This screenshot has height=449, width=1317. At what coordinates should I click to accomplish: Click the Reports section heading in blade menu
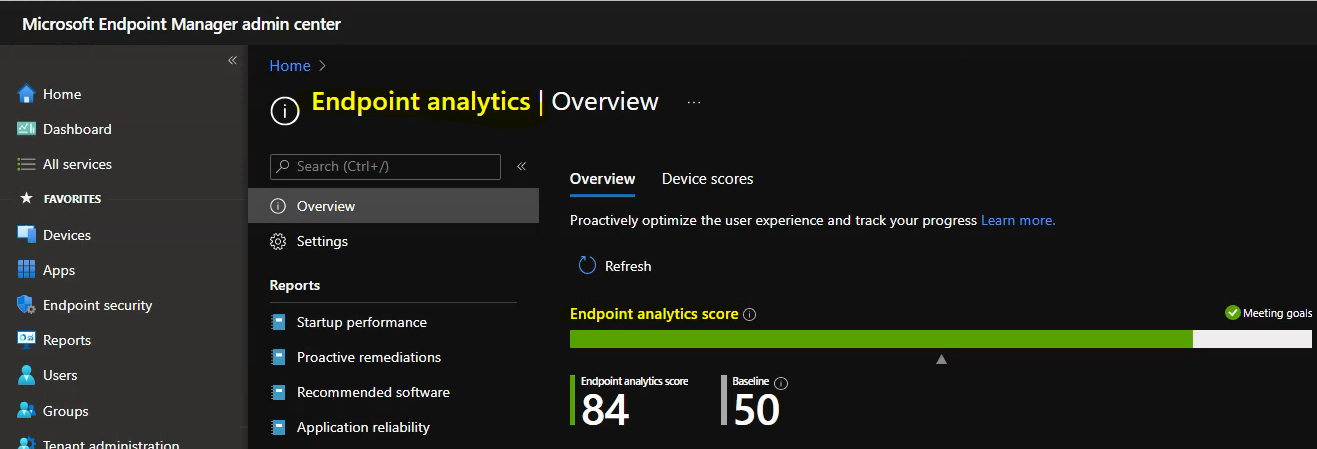tap(295, 285)
